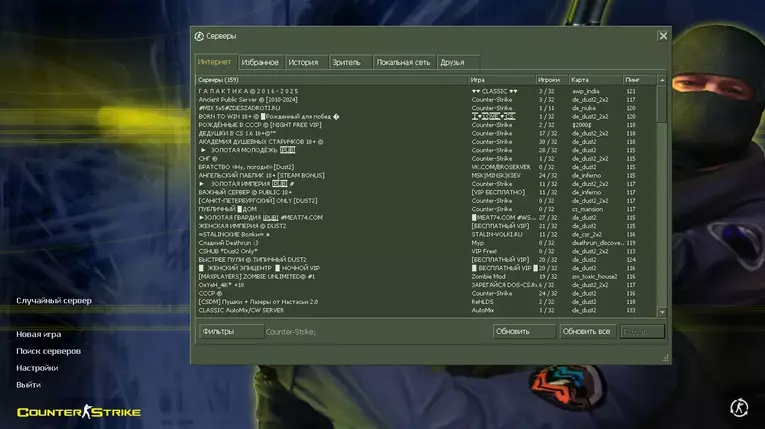Click the window resize grip icon

665,358
